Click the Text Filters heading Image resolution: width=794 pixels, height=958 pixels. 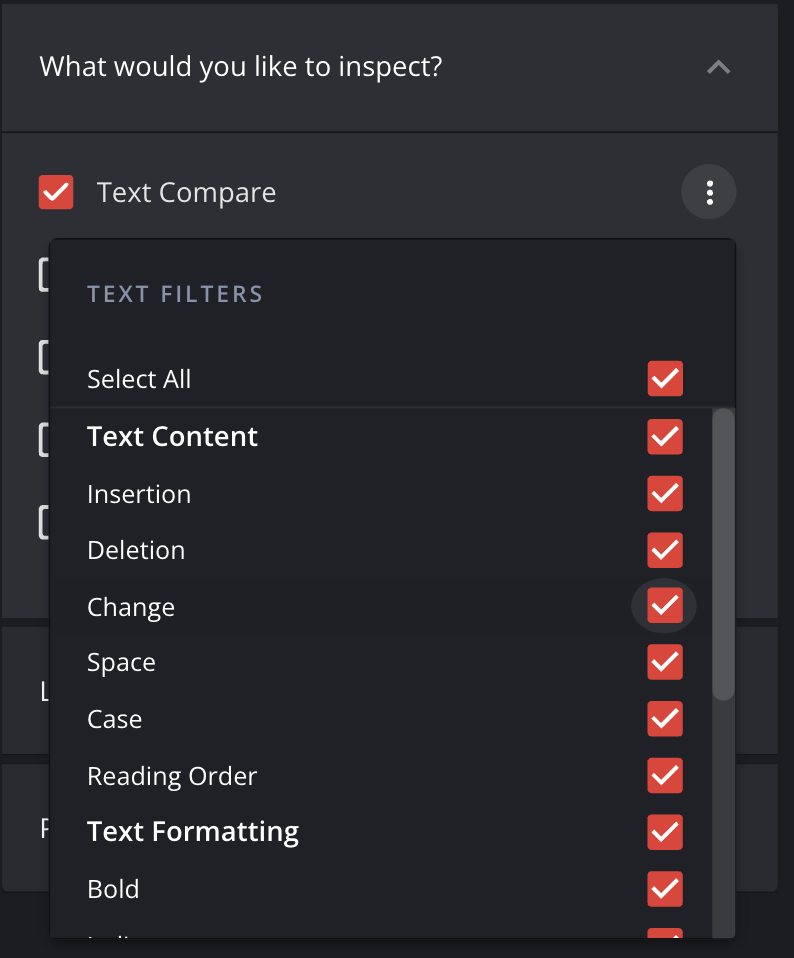coord(175,294)
